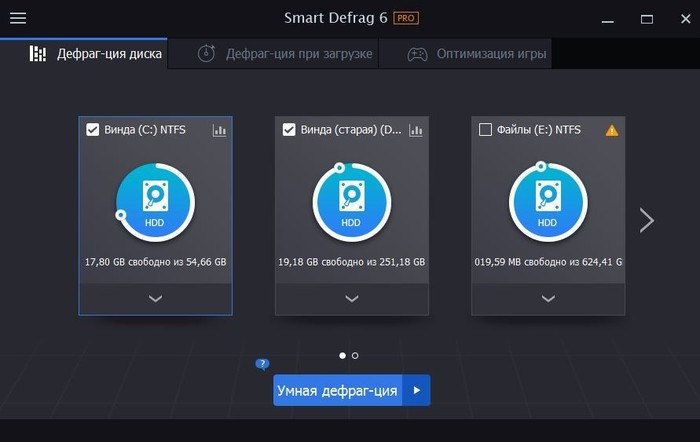Check the Файлы (E:) NTFS checkbox

point(485,129)
